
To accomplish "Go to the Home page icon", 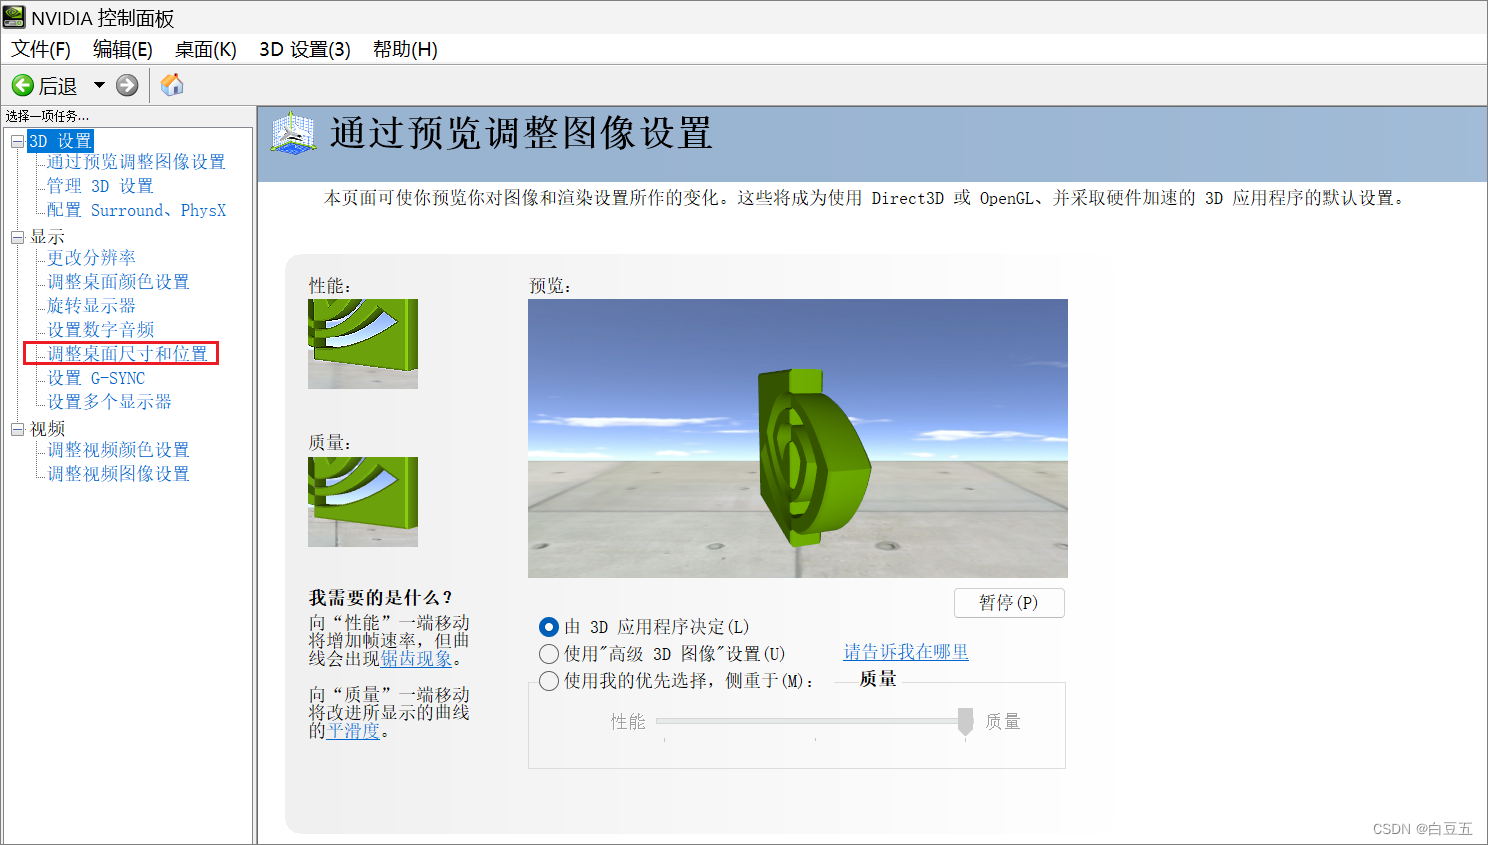I will (x=172, y=85).
